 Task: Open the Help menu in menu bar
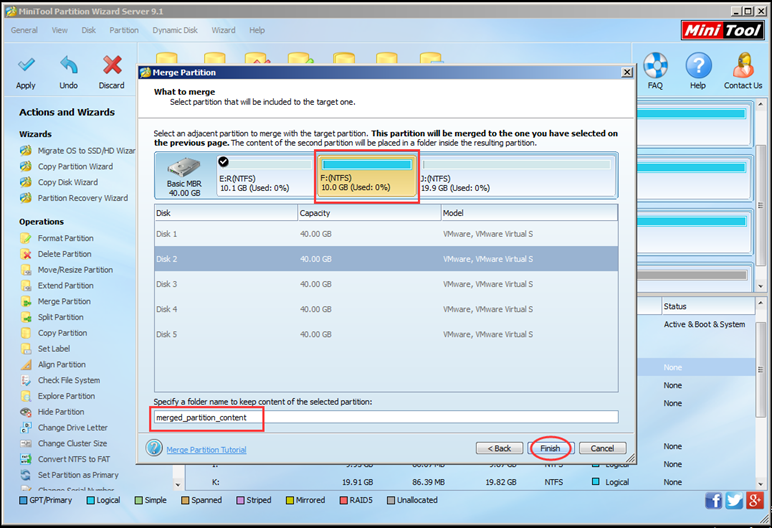coord(257,30)
